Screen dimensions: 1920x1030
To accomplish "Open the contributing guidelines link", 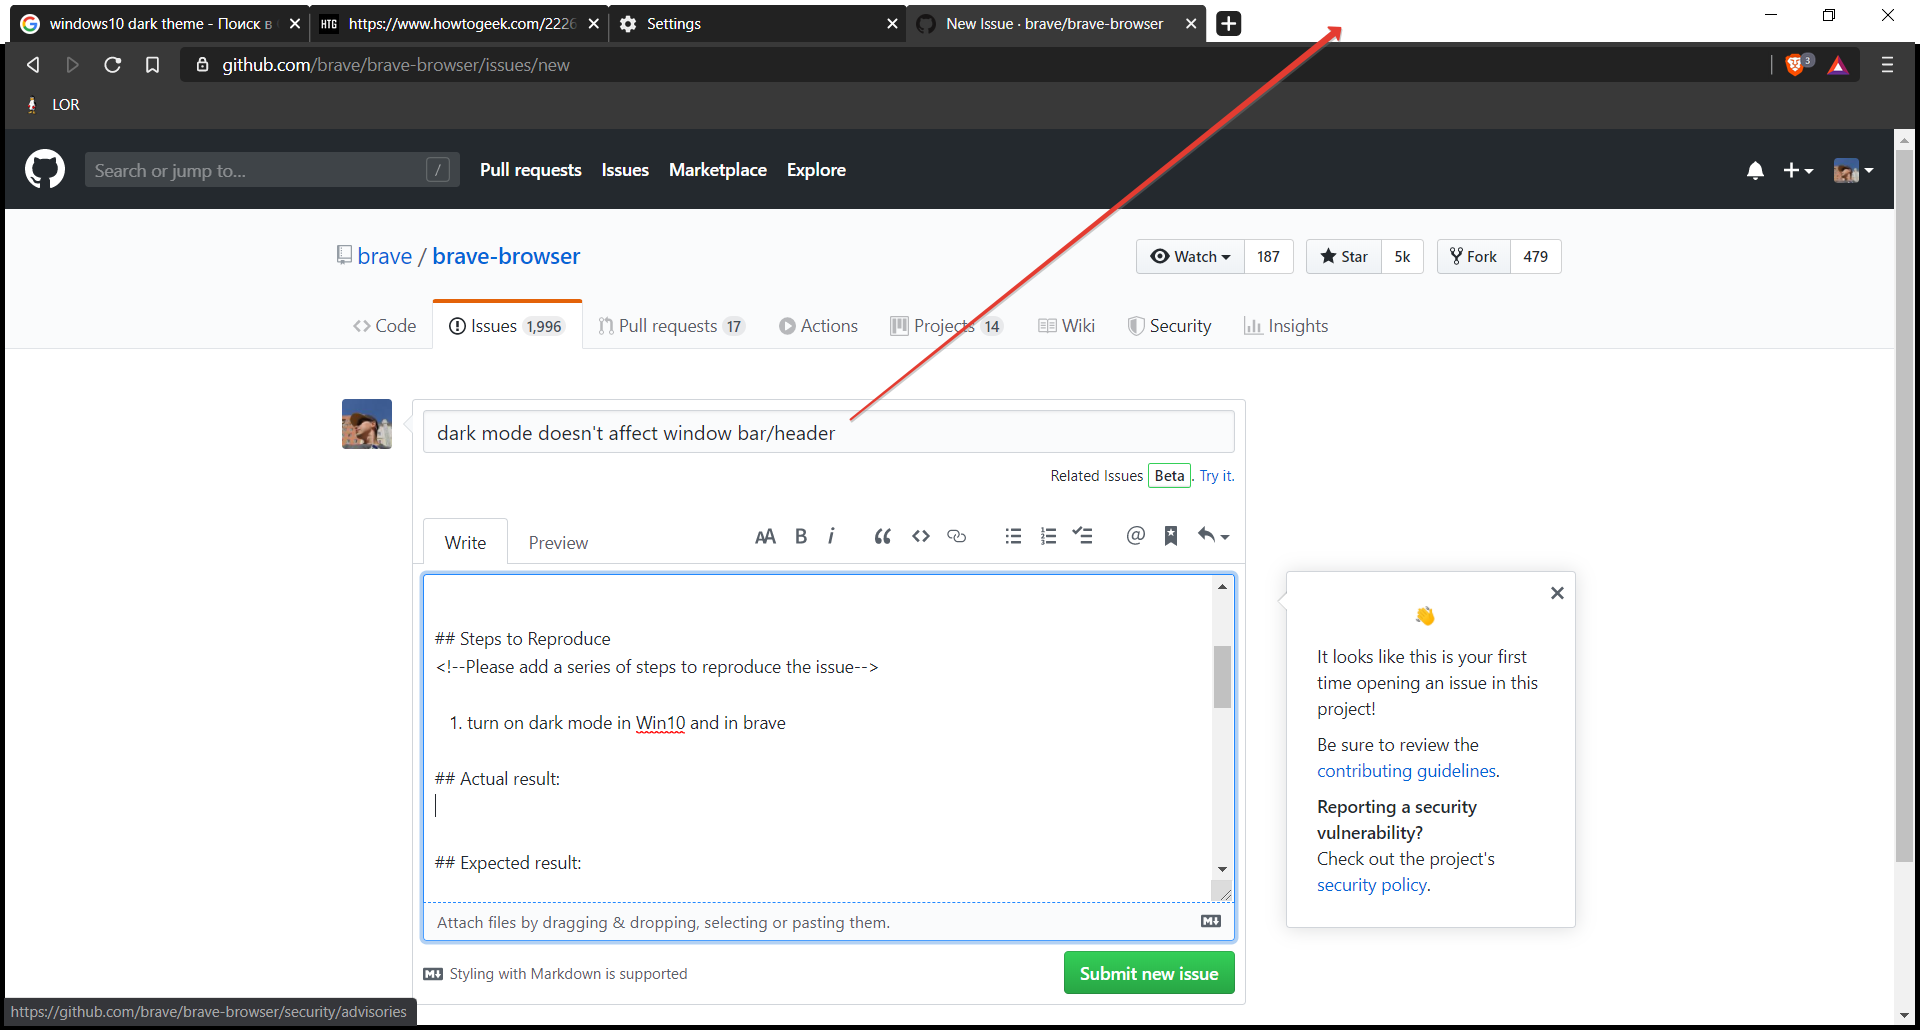I will 1406,771.
